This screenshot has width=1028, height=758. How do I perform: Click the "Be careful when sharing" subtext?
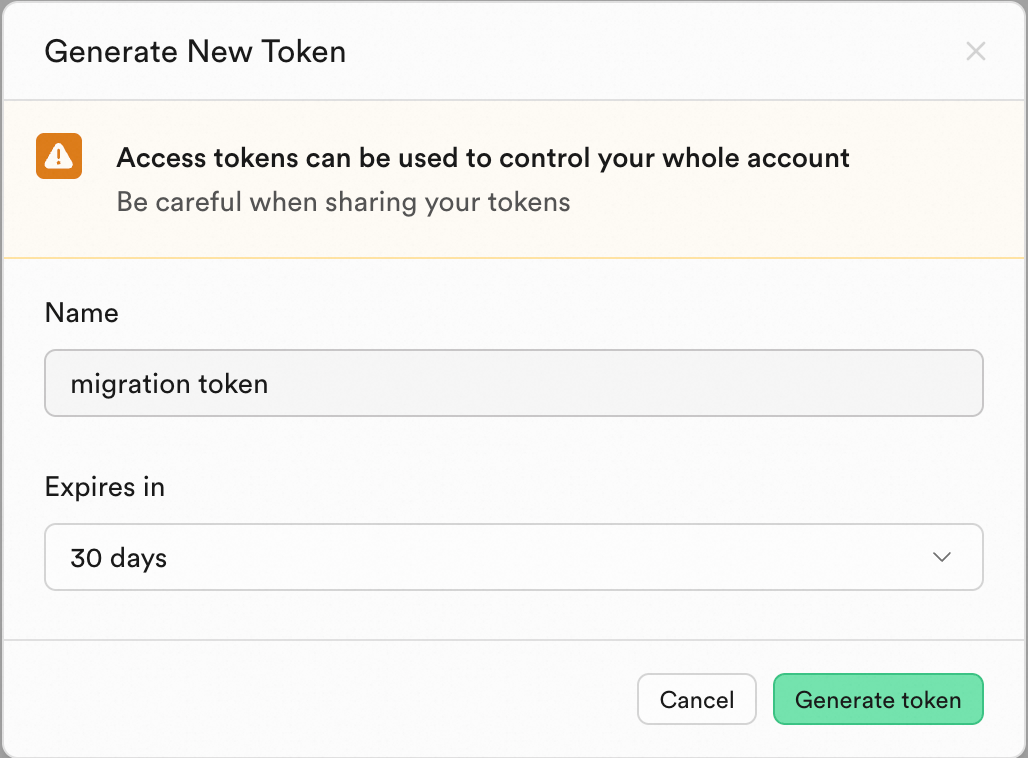(x=343, y=202)
